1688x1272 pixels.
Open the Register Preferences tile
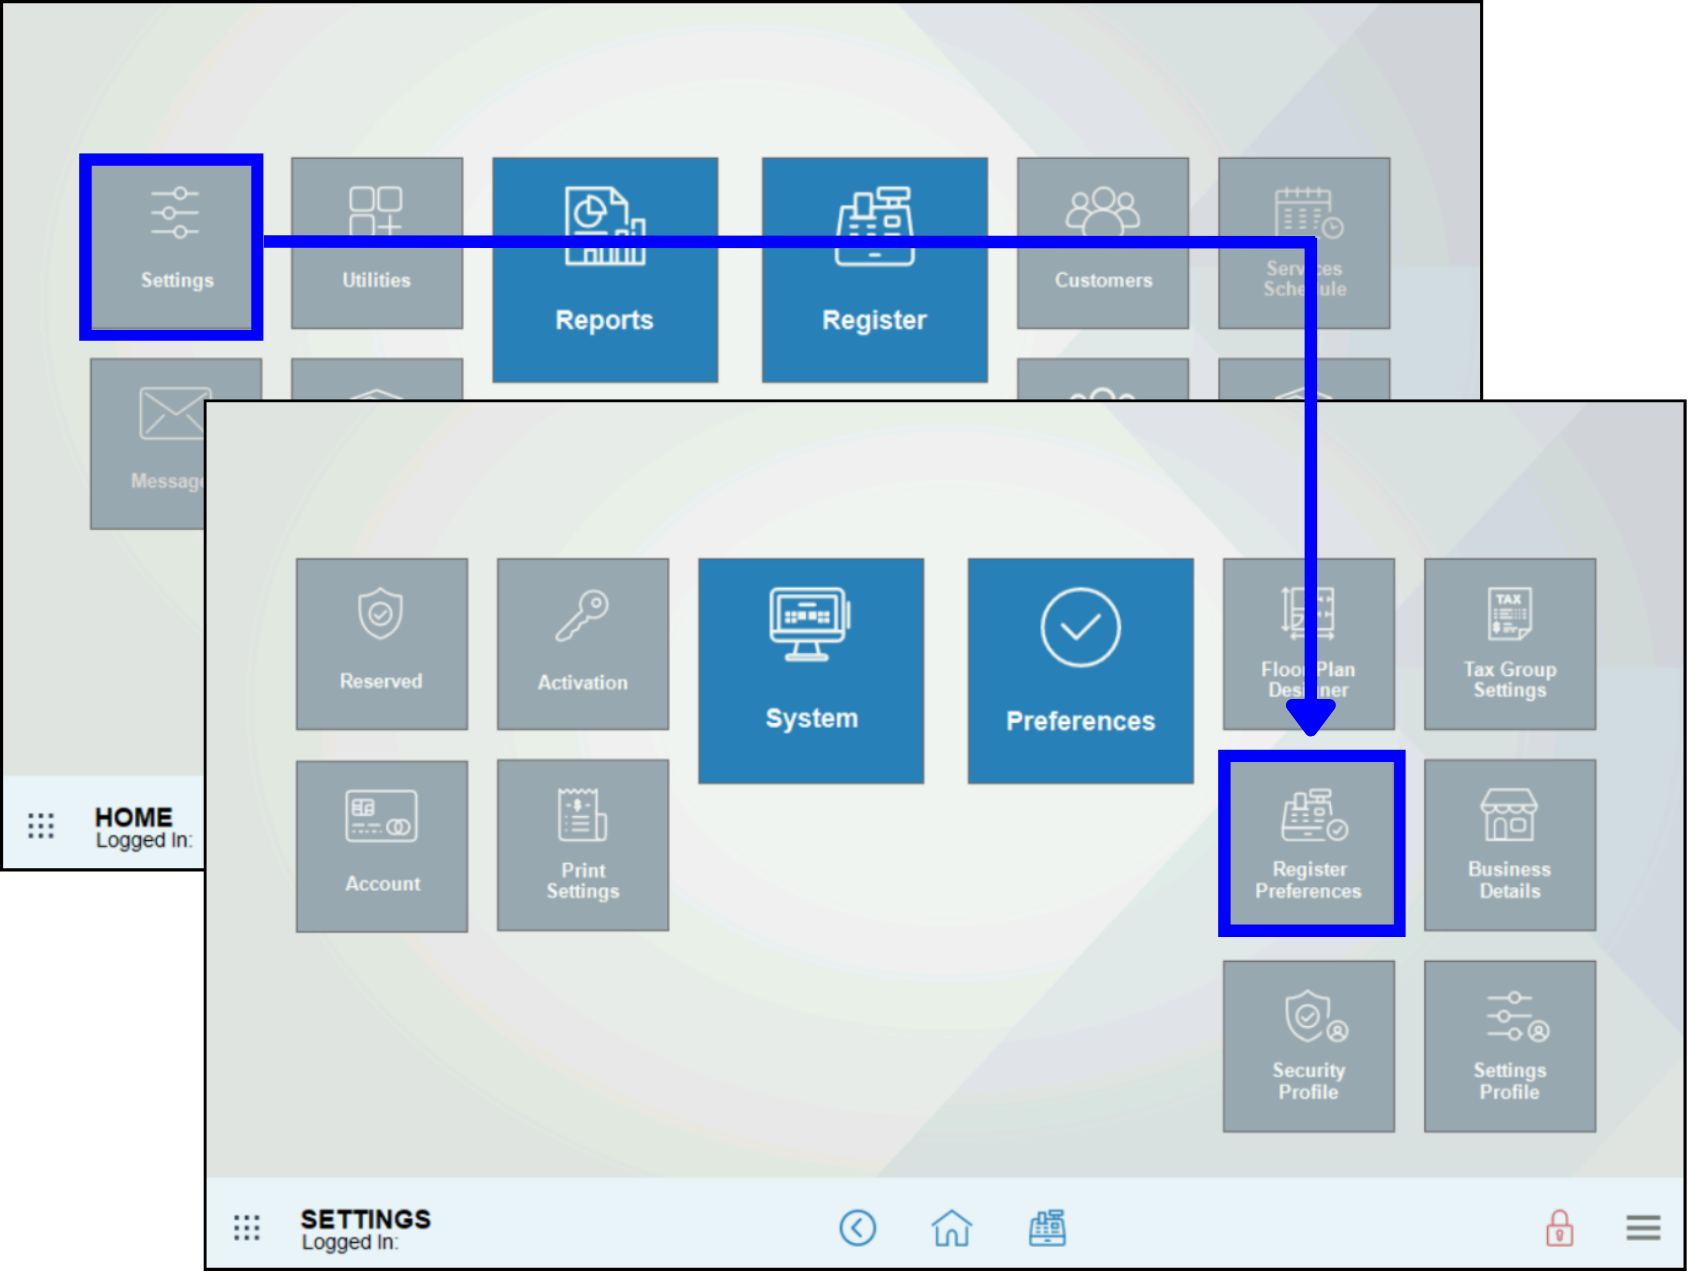pos(1310,844)
